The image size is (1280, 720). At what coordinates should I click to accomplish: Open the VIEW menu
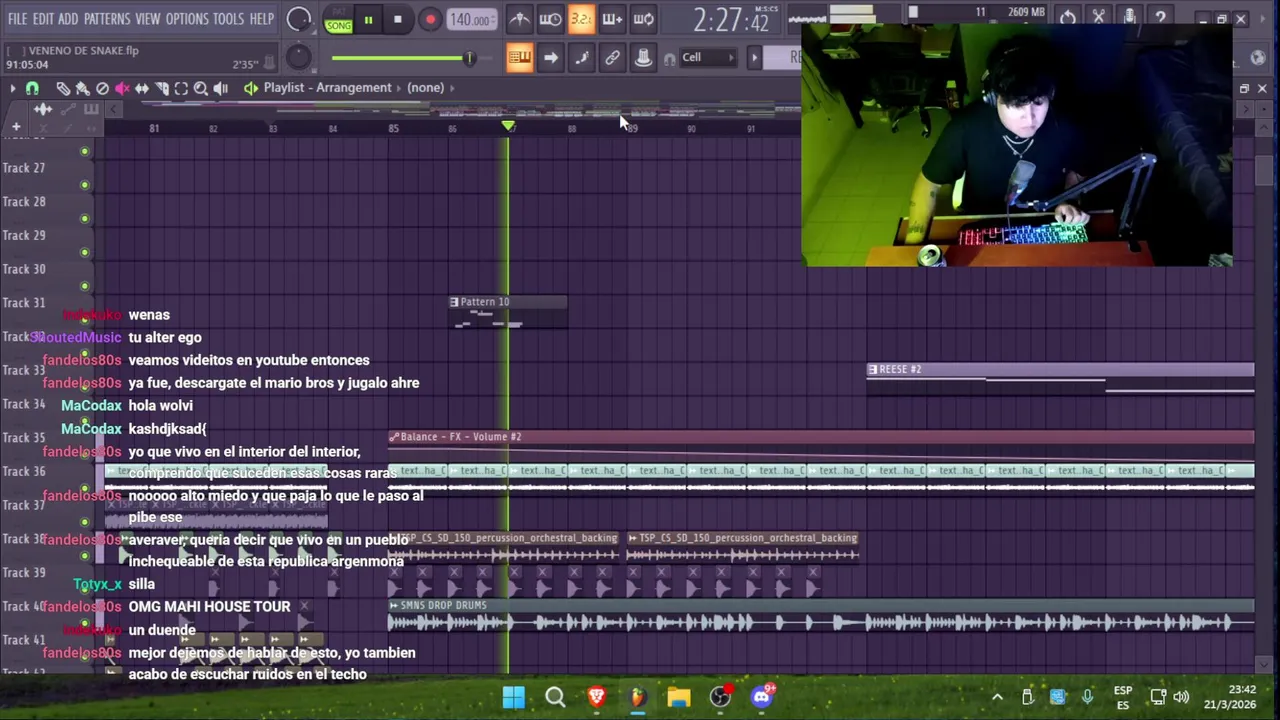pos(148,19)
